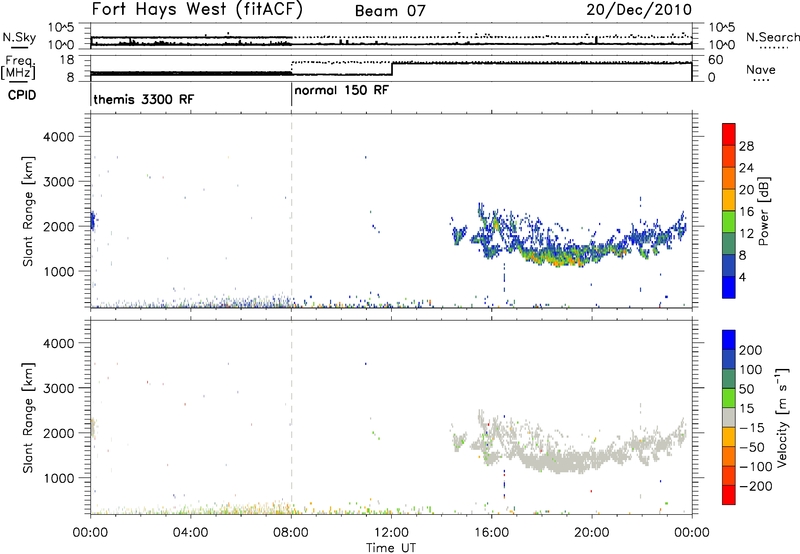This screenshot has height=554, width=800.
Task: Click the "−200" label on the velocity color bar
Action: click(756, 486)
